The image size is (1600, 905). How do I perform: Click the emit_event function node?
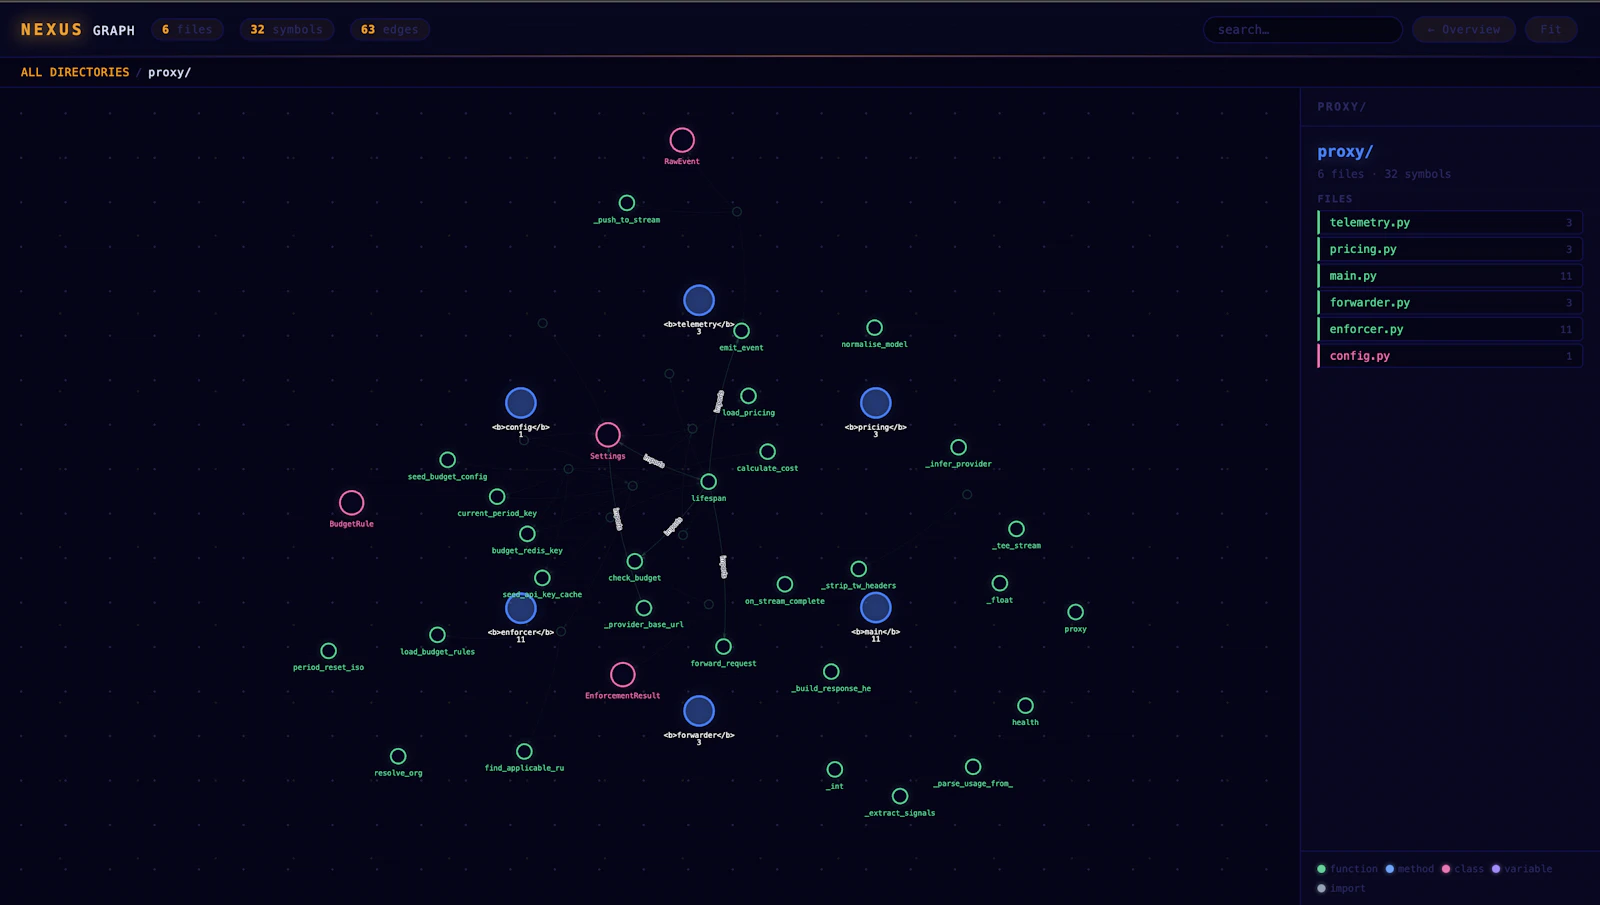742,331
